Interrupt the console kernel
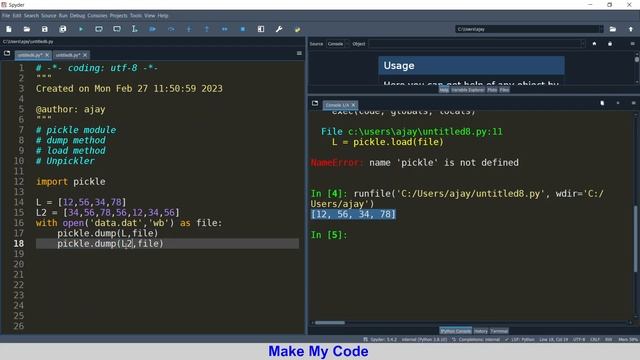This screenshot has height=360, width=640. point(618,103)
